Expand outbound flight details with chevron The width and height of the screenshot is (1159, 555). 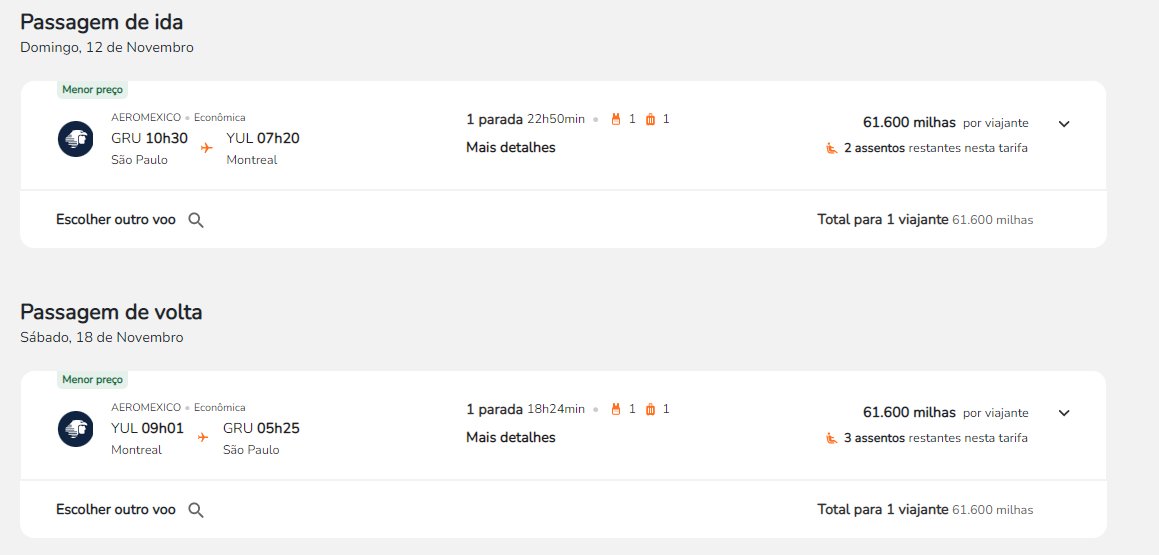point(1064,123)
